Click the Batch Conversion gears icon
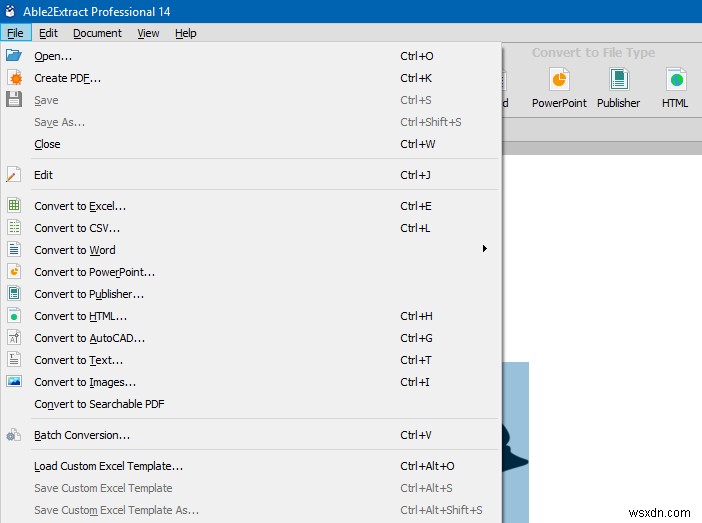 click(13, 434)
